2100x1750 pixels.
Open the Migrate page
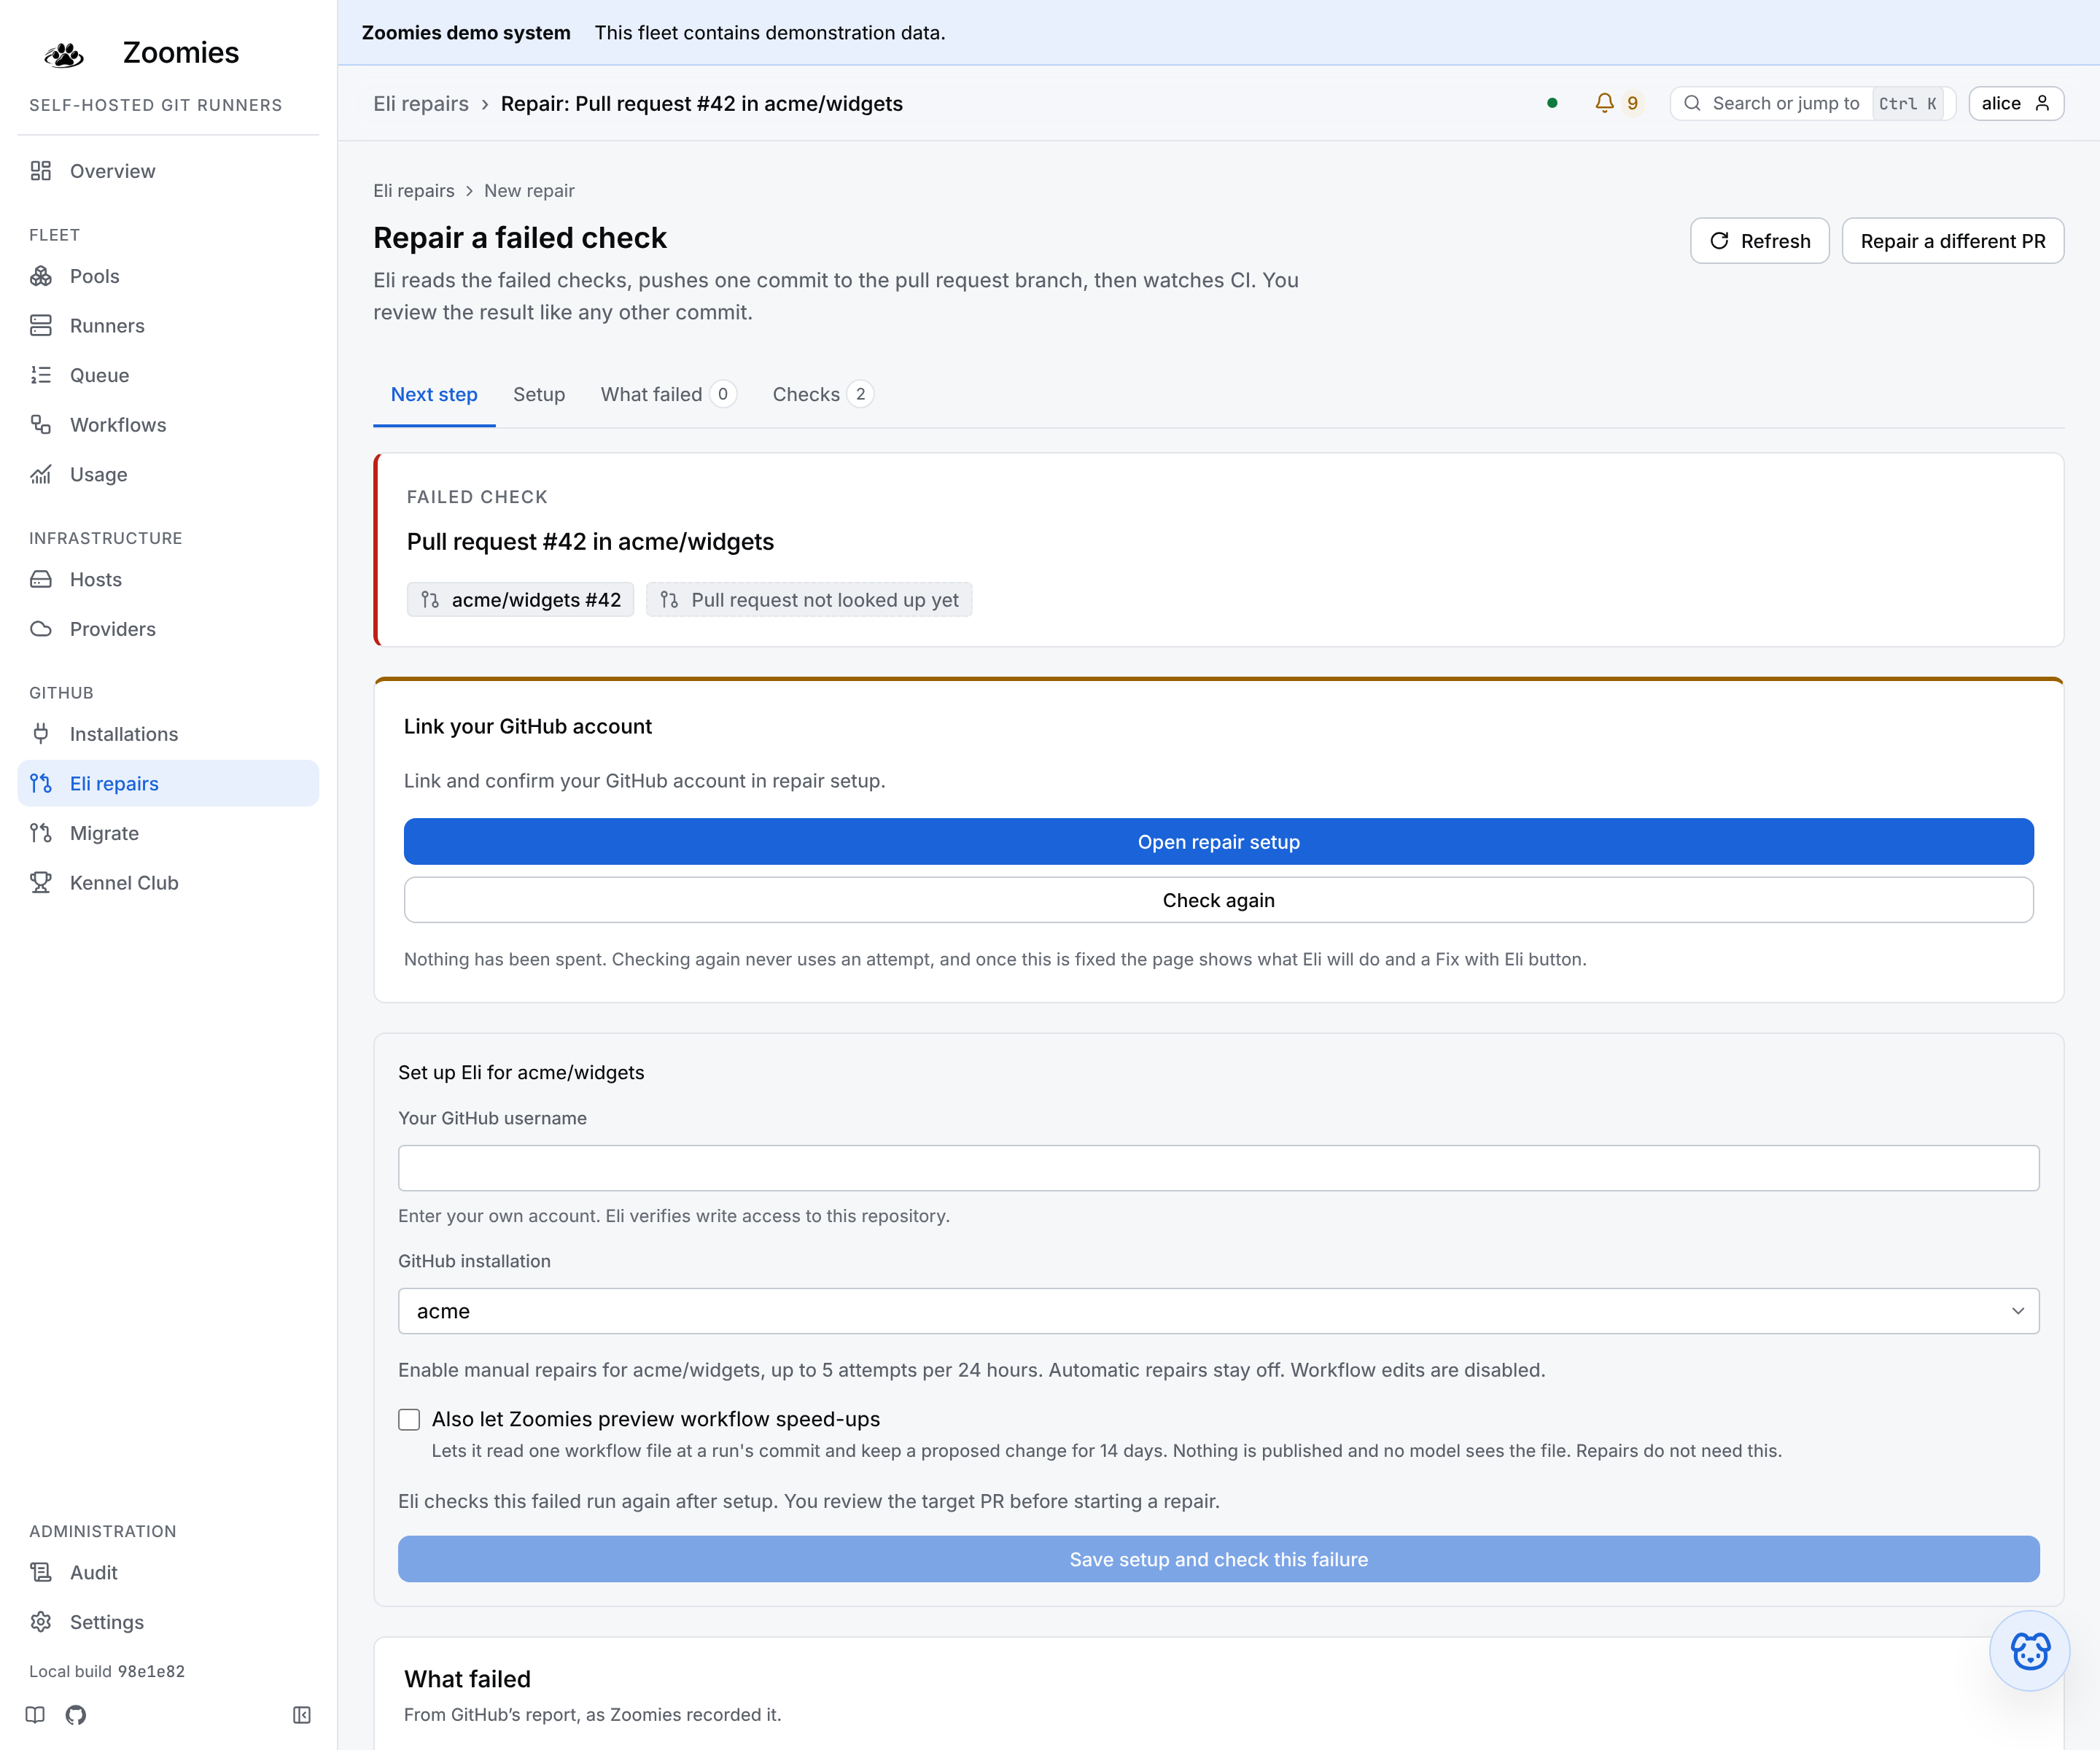click(x=168, y=833)
